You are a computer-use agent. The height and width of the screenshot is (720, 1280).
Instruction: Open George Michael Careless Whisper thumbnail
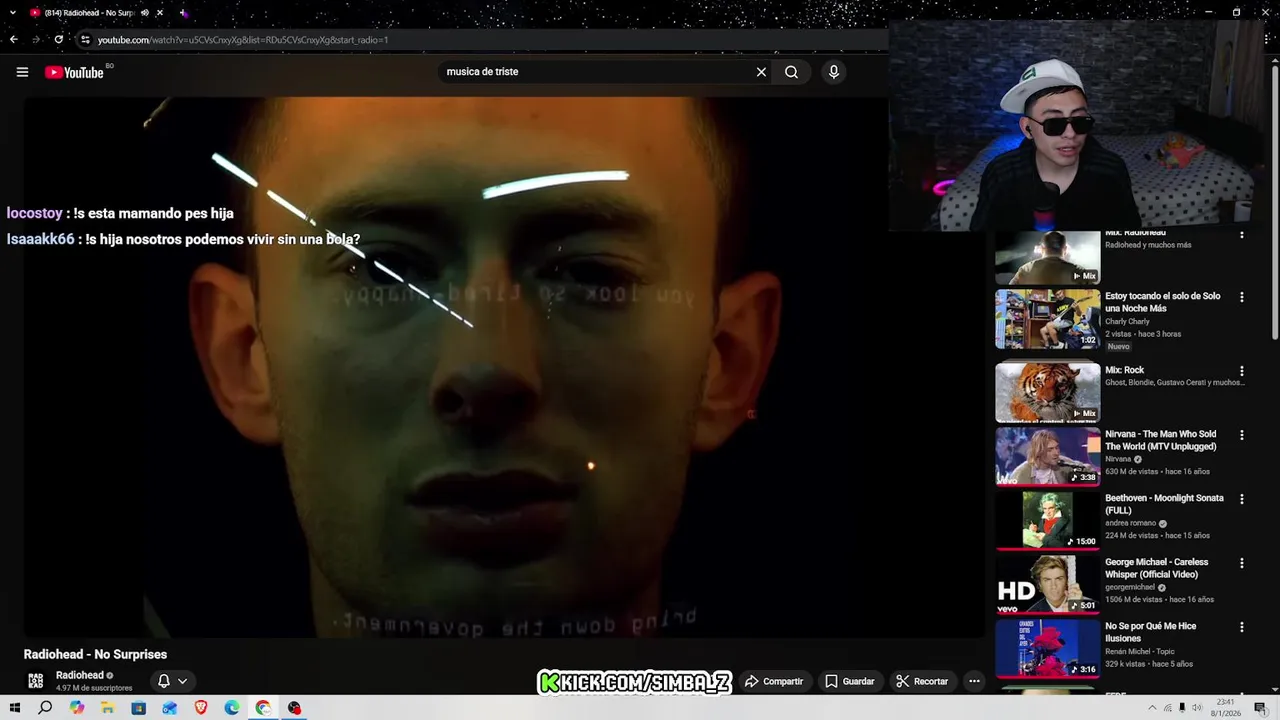[x=1047, y=584]
